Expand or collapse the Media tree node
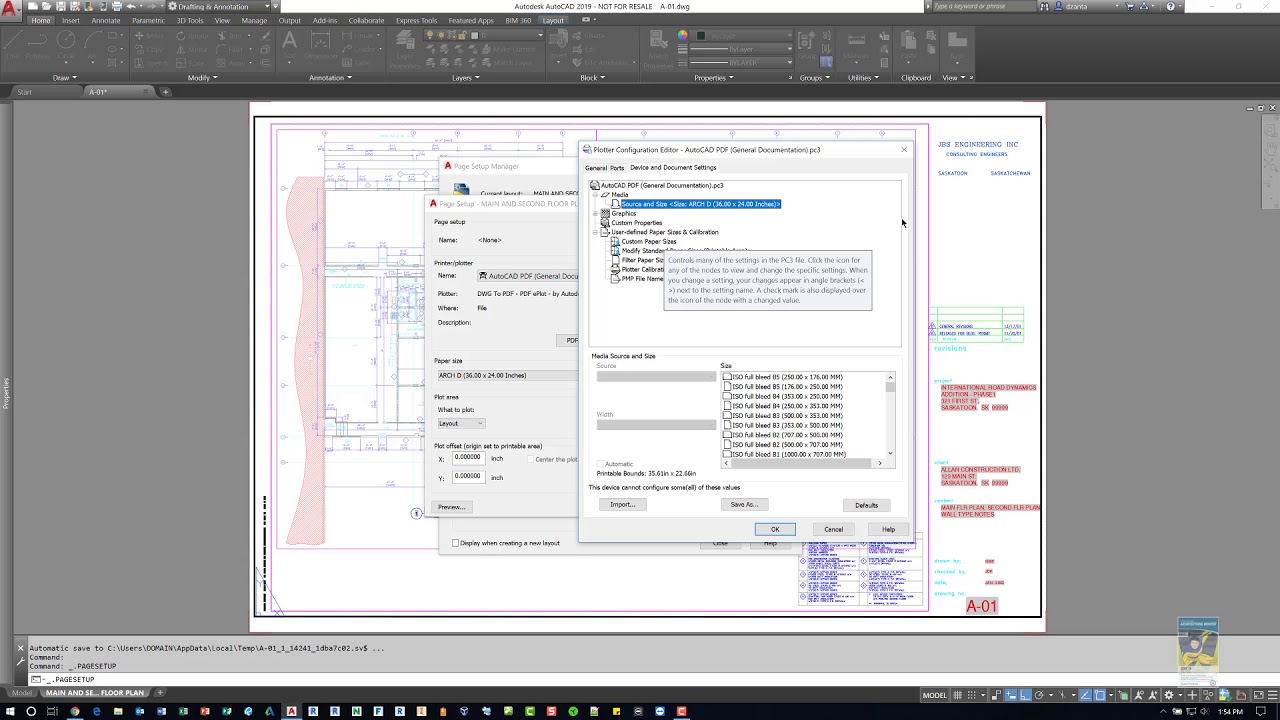 596,195
